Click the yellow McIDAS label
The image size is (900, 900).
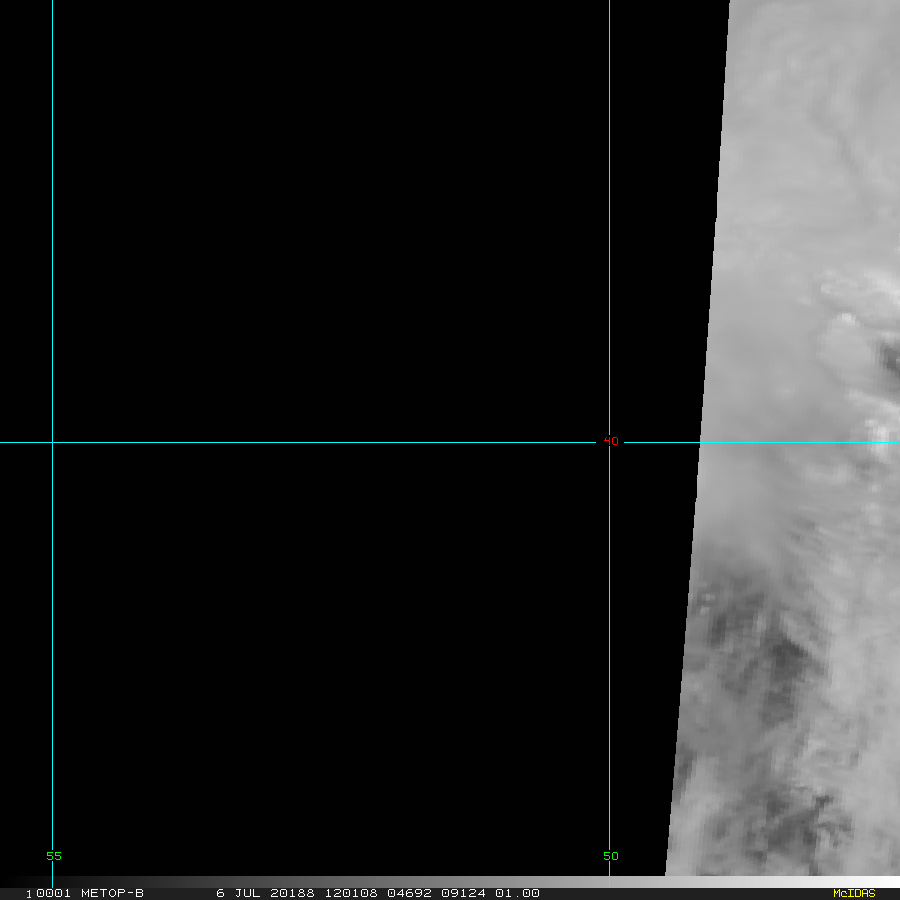pyautogui.click(x=853, y=893)
